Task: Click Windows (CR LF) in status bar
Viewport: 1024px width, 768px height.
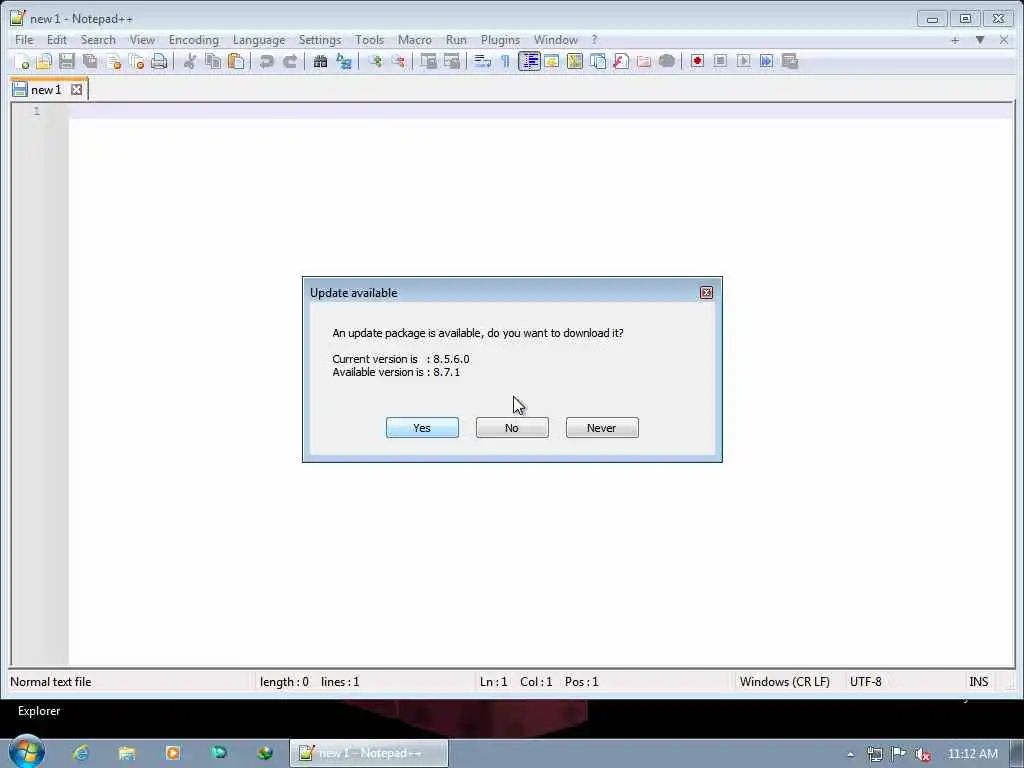Action: click(784, 682)
